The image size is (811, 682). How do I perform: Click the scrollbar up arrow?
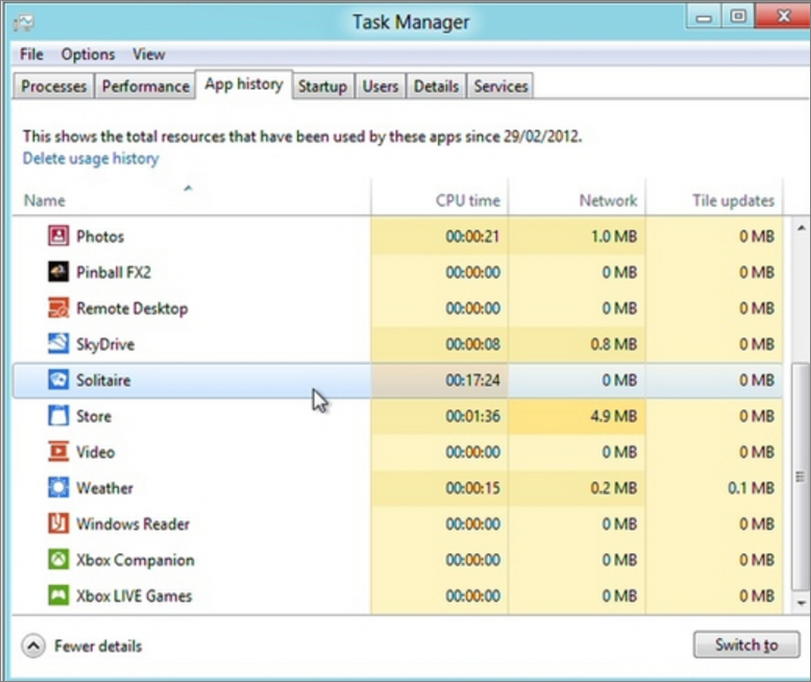(801, 228)
